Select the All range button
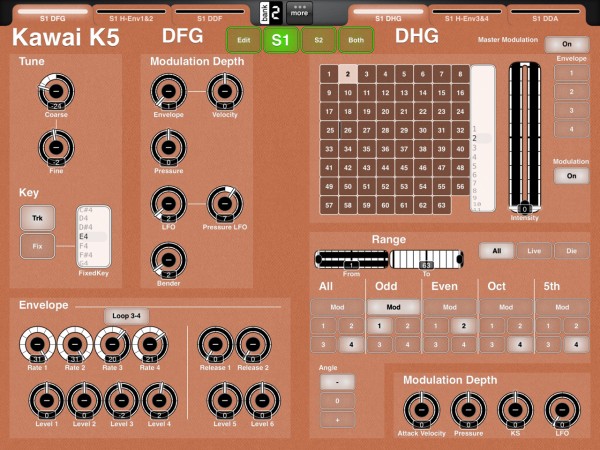Image resolution: width=600 pixels, height=450 pixels. (x=496, y=251)
